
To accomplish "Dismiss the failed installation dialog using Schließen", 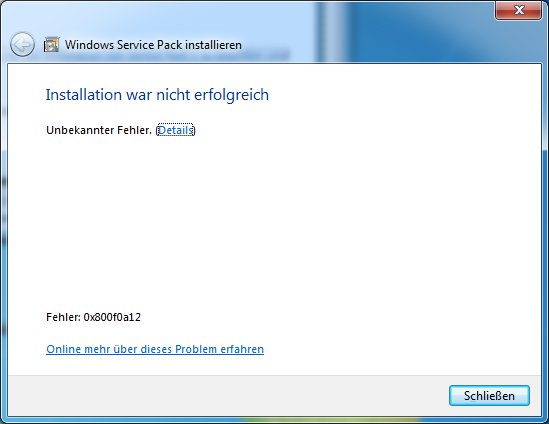I will pyautogui.click(x=489, y=396).
